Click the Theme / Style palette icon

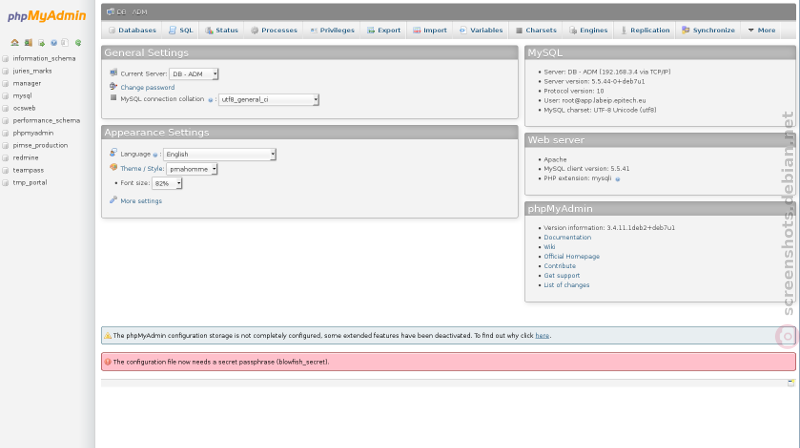pos(113,167)
